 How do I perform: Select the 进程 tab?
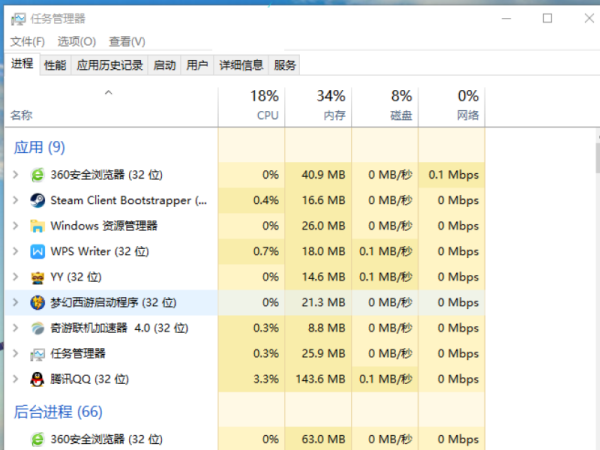tap(22, 64)
